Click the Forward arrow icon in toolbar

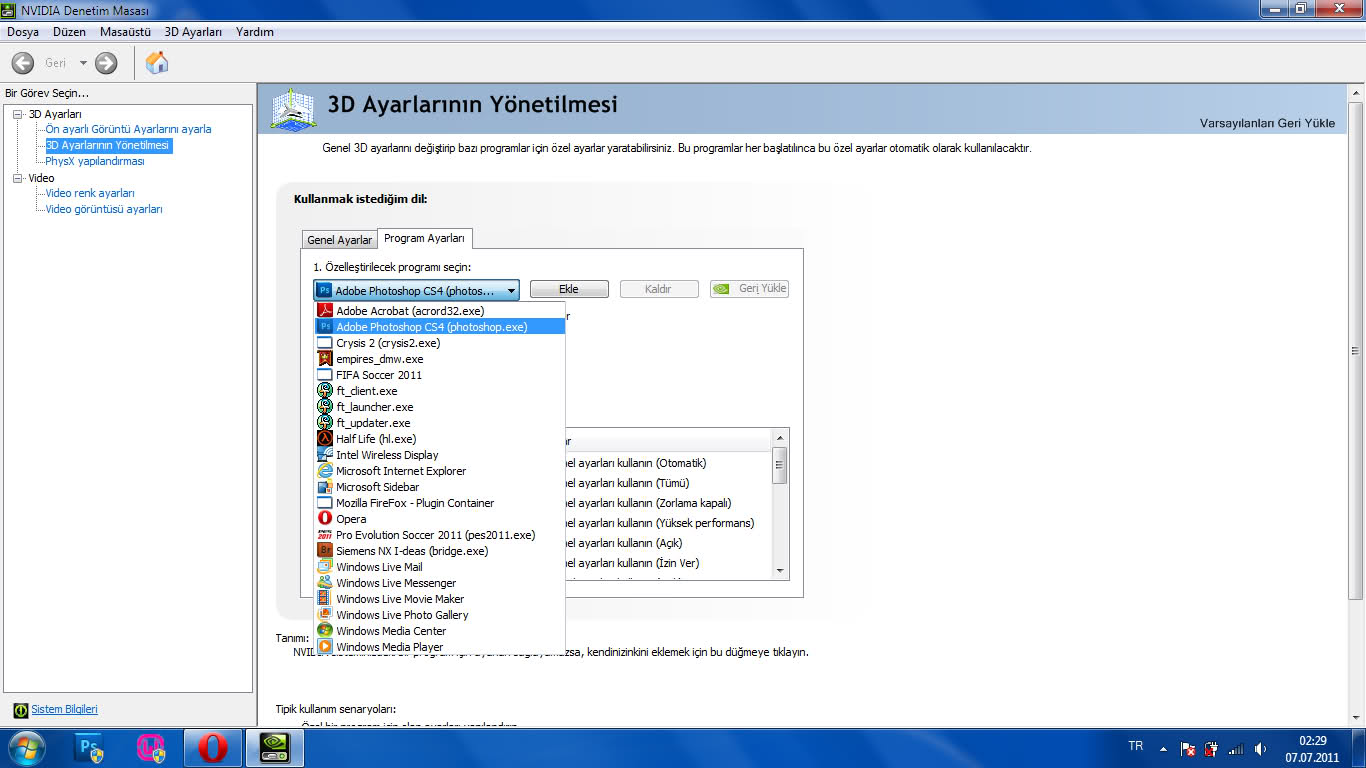106,63
